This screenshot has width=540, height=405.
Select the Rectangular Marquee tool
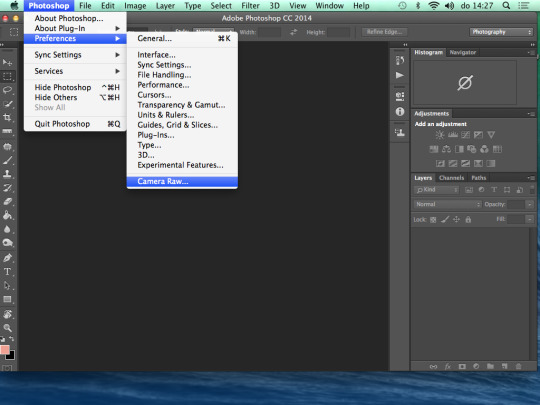[x=7, y=76]
